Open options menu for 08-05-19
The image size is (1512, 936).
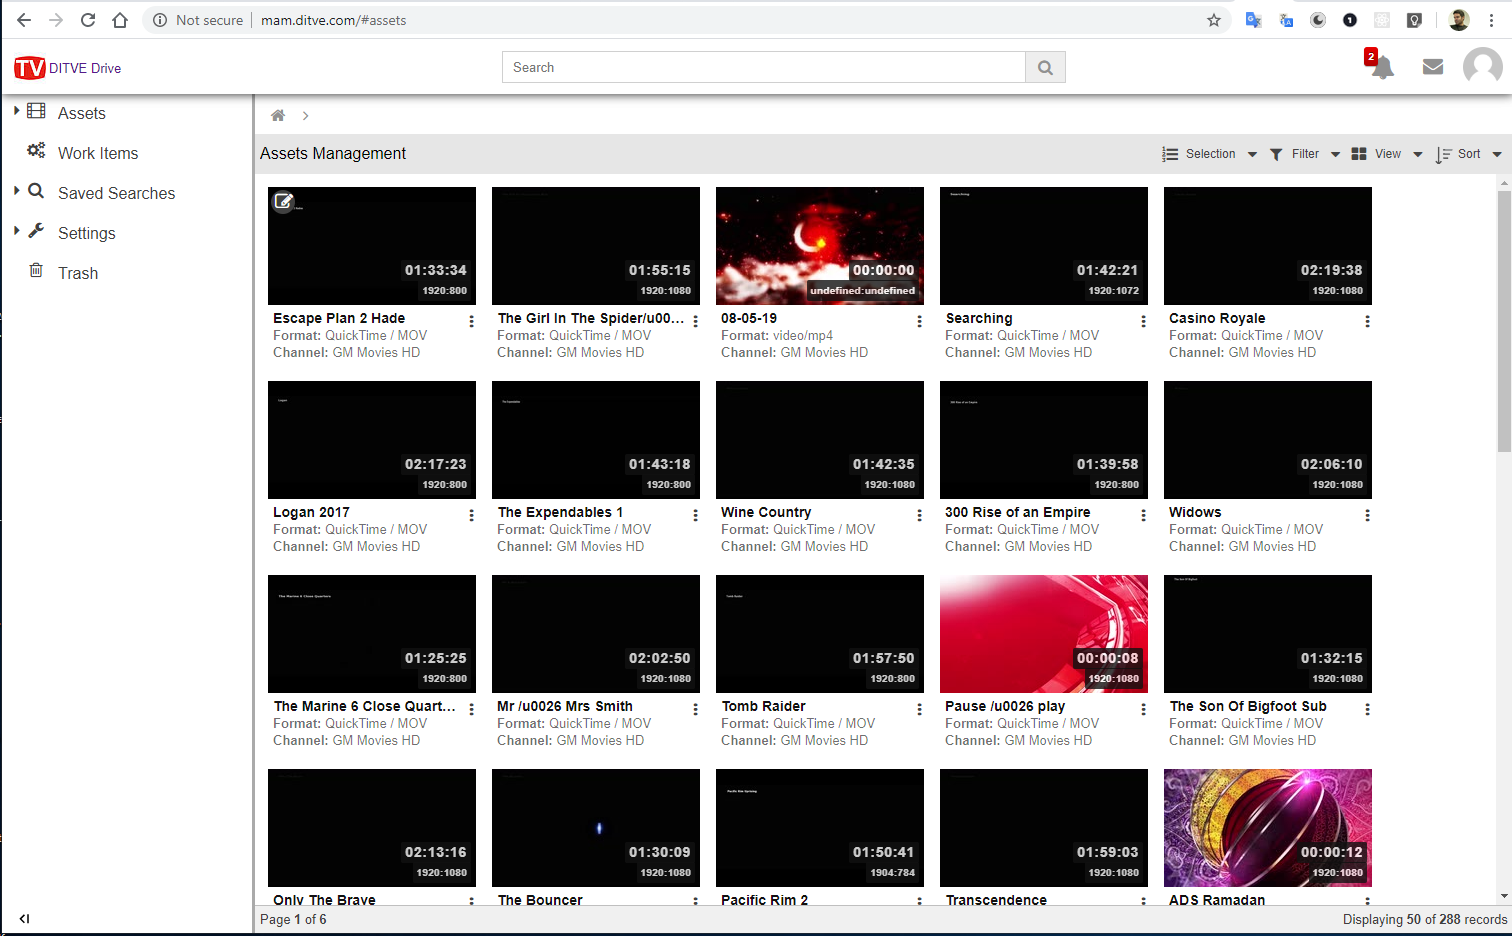tap(919, 321)
